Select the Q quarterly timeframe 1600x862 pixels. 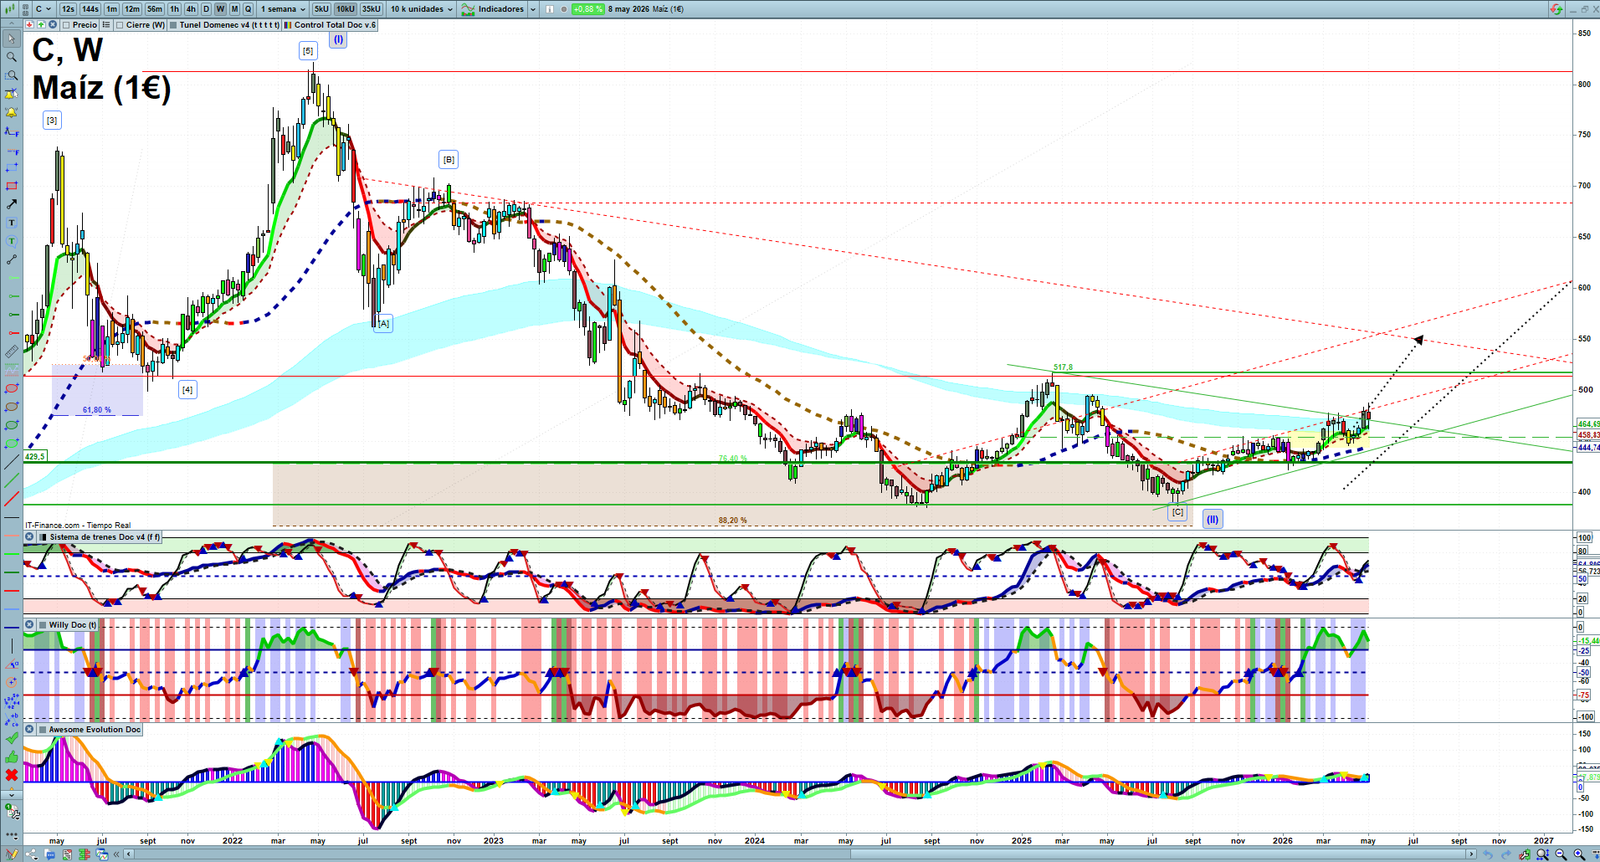[x=248, y=9]
